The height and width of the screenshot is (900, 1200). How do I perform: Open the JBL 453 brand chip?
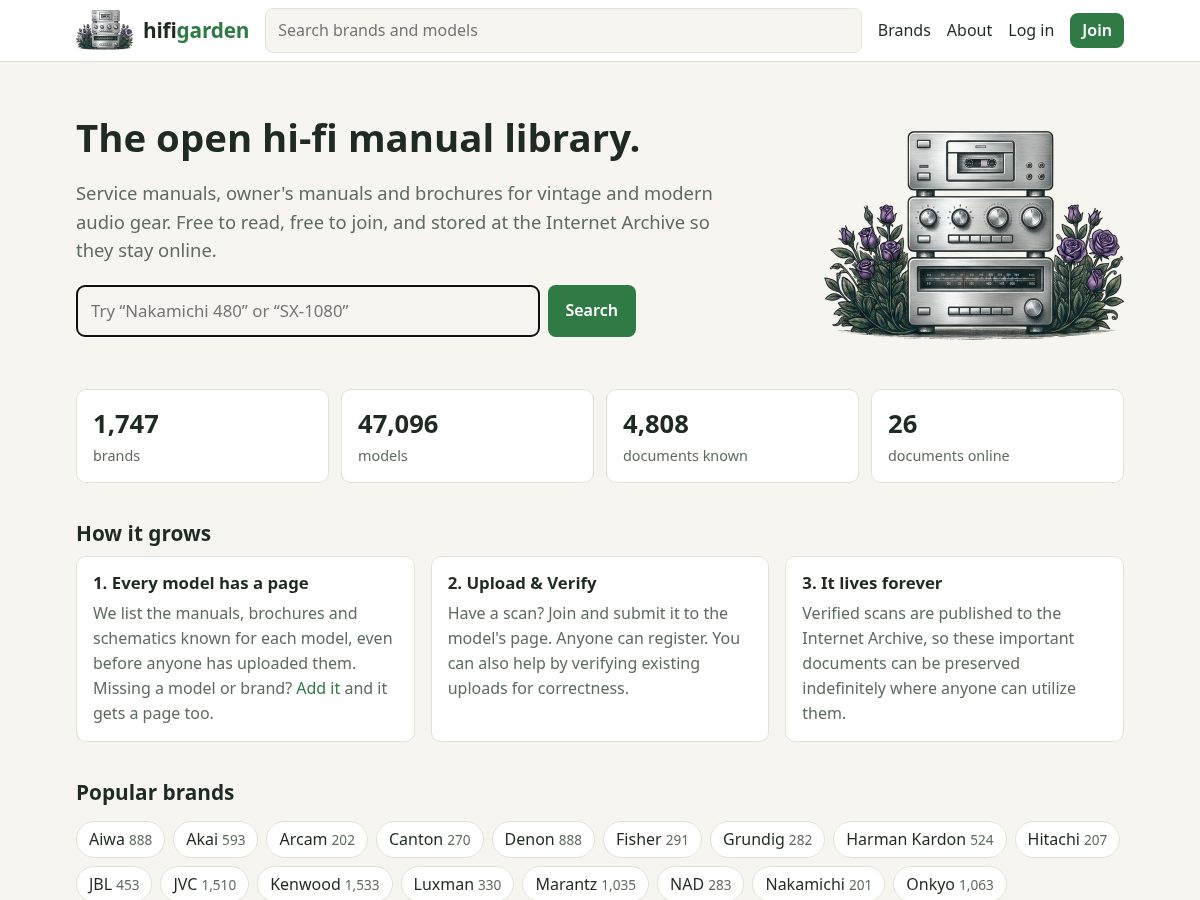coord(114,884)
